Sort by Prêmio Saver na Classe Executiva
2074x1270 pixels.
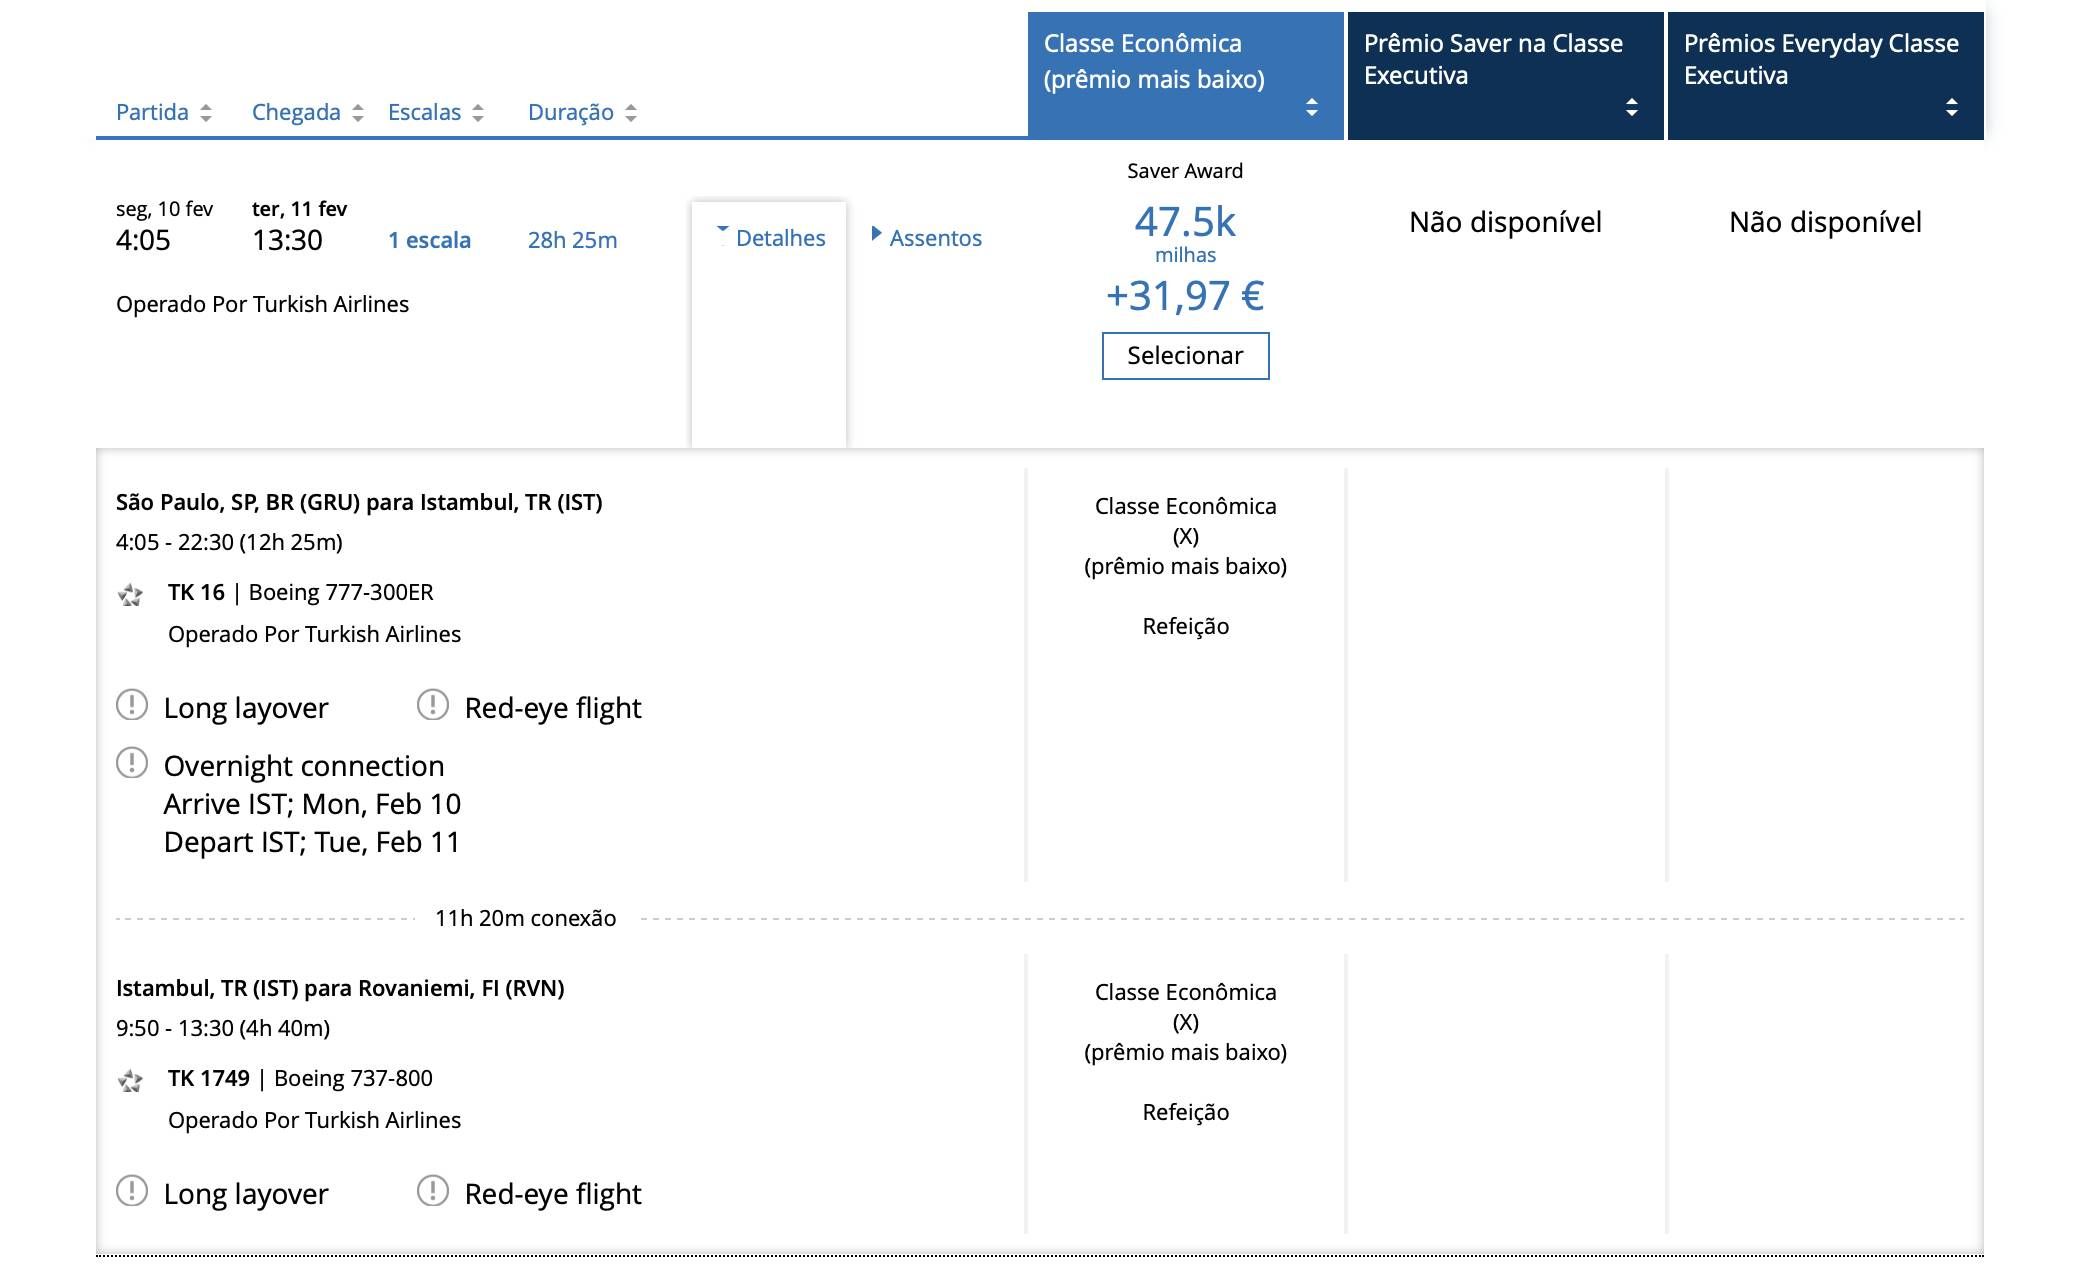(x=1505, y=76)
